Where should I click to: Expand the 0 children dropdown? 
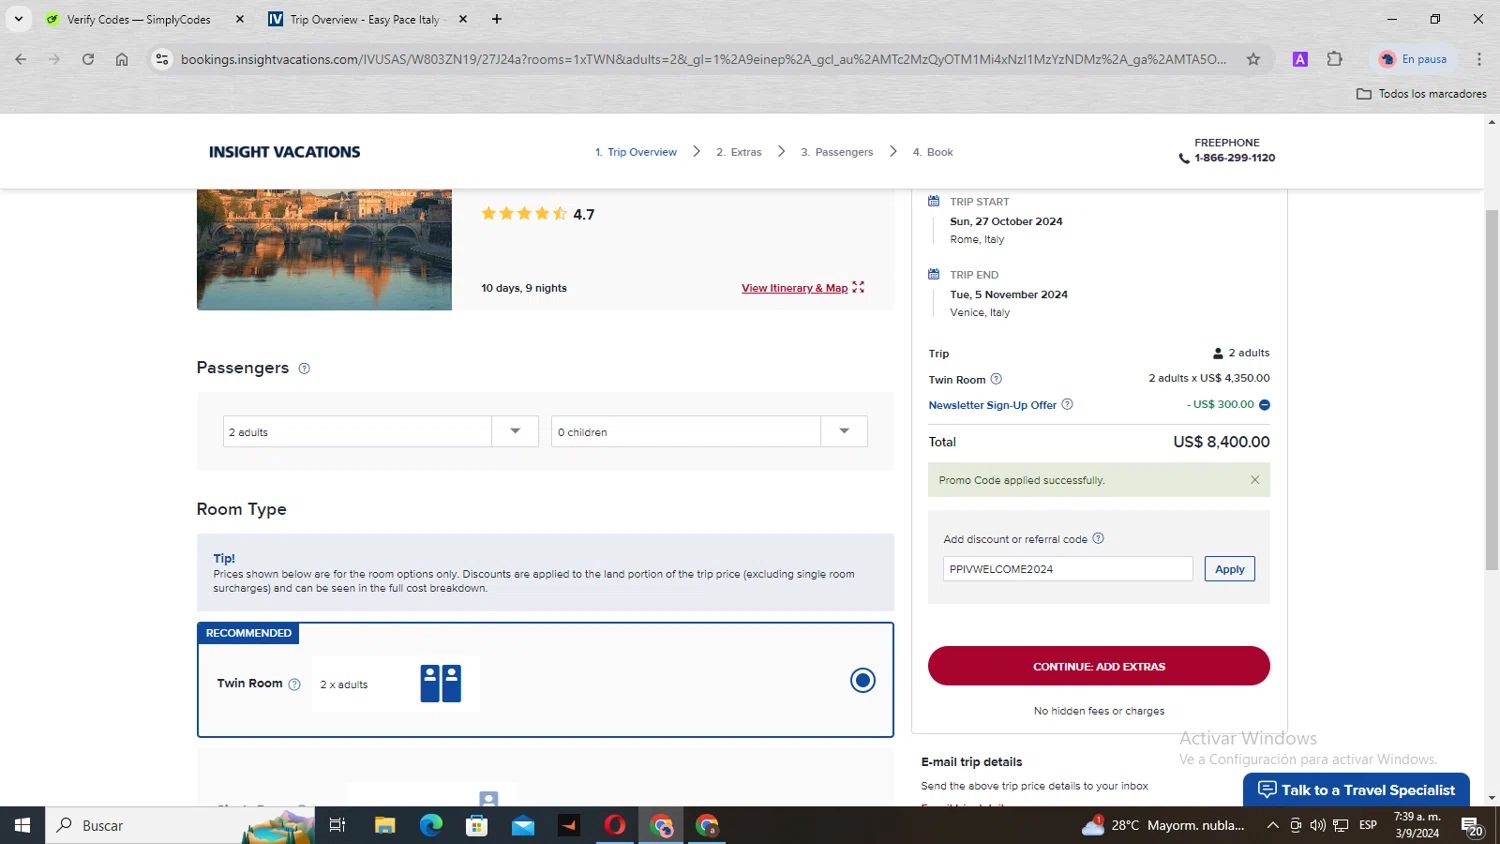coord(844,431)
